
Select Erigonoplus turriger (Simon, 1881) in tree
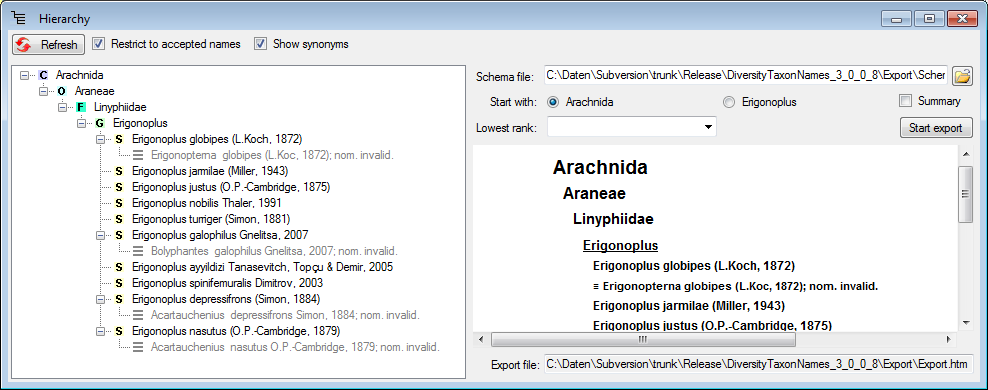point(211,219)
